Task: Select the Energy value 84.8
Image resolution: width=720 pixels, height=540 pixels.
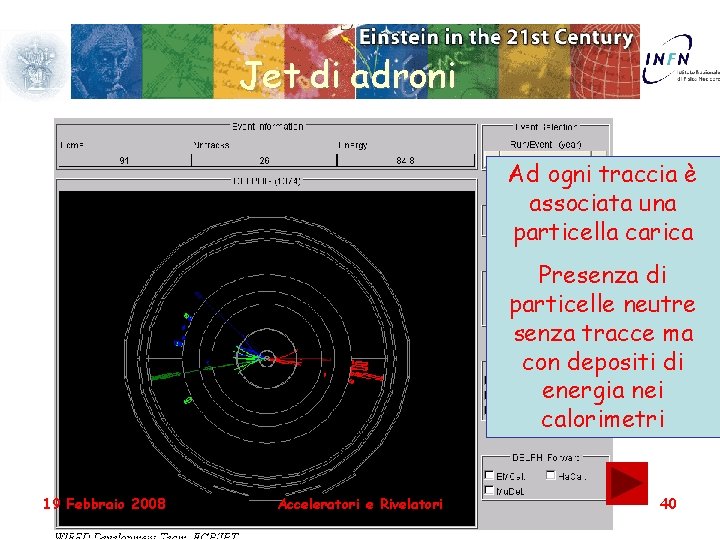Action: coord(405,161)
